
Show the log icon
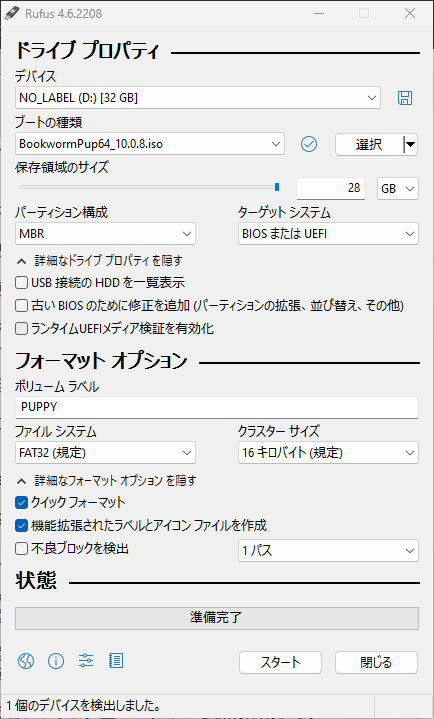pyautogui.click(x=116, y=661)
